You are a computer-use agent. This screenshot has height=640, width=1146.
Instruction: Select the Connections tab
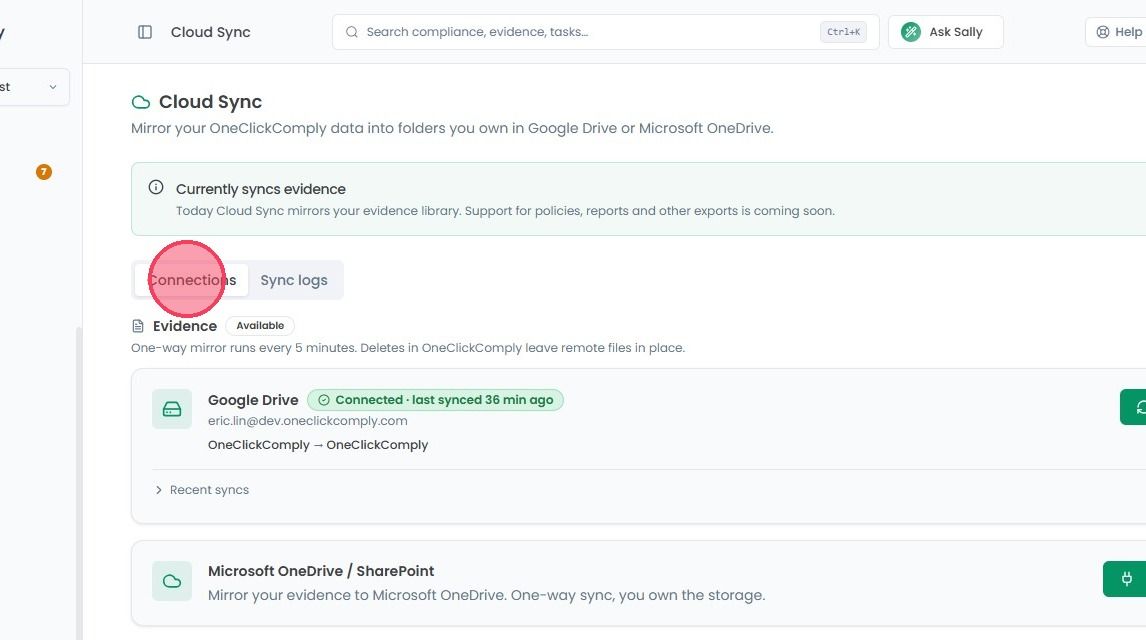coord(191,281)
